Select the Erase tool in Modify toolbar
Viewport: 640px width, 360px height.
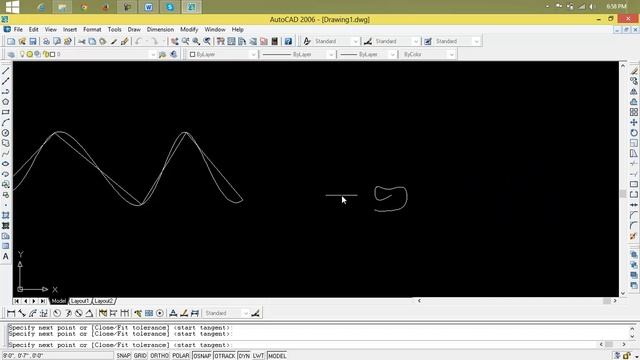point(633,71)
